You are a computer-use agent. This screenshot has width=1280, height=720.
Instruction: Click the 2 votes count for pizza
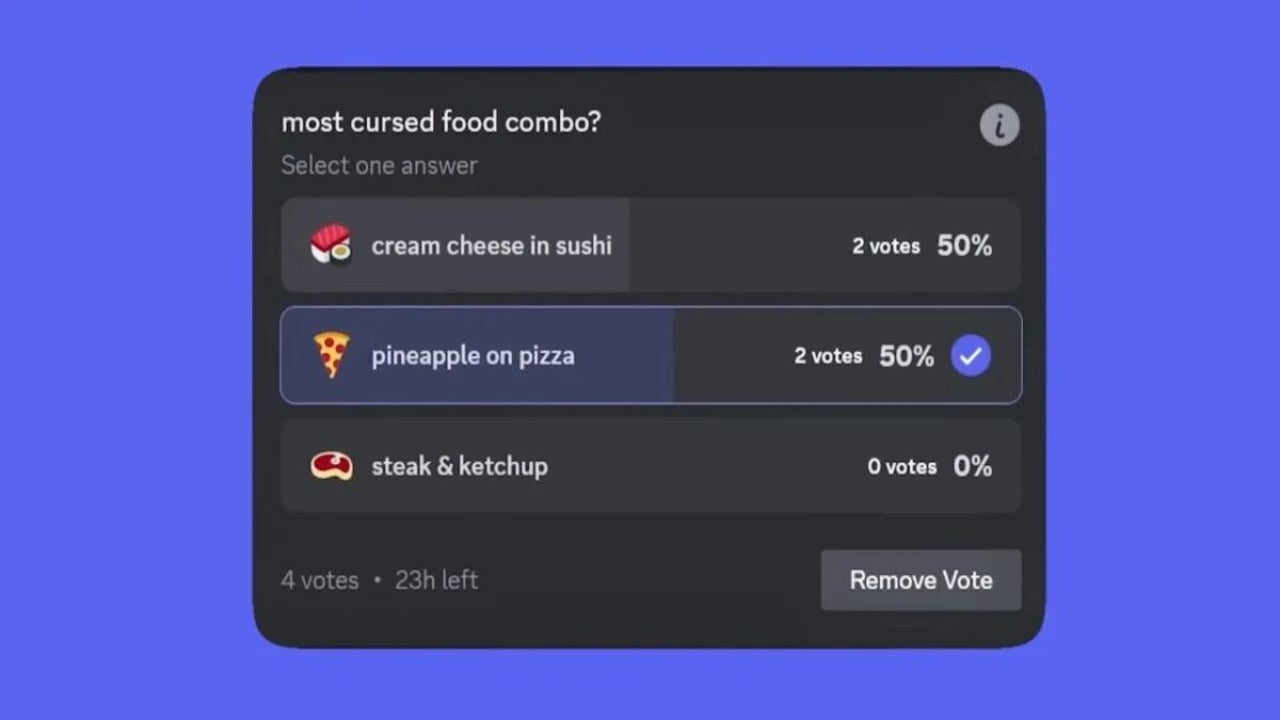click(828, 356)
